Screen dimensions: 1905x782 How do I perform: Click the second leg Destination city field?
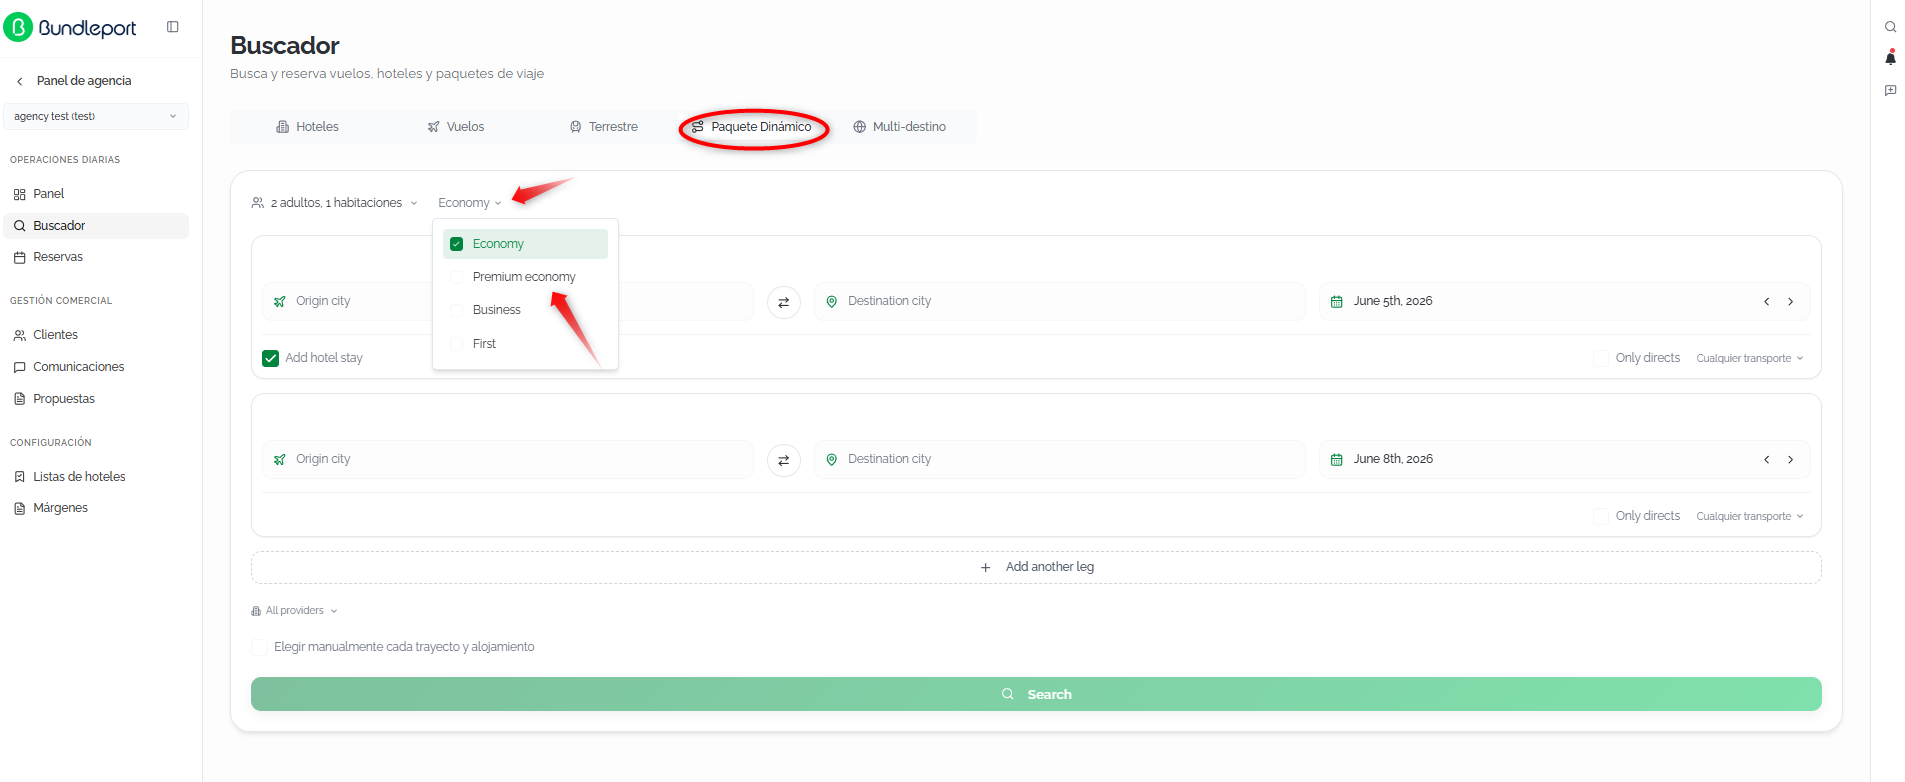point(1060,459)
